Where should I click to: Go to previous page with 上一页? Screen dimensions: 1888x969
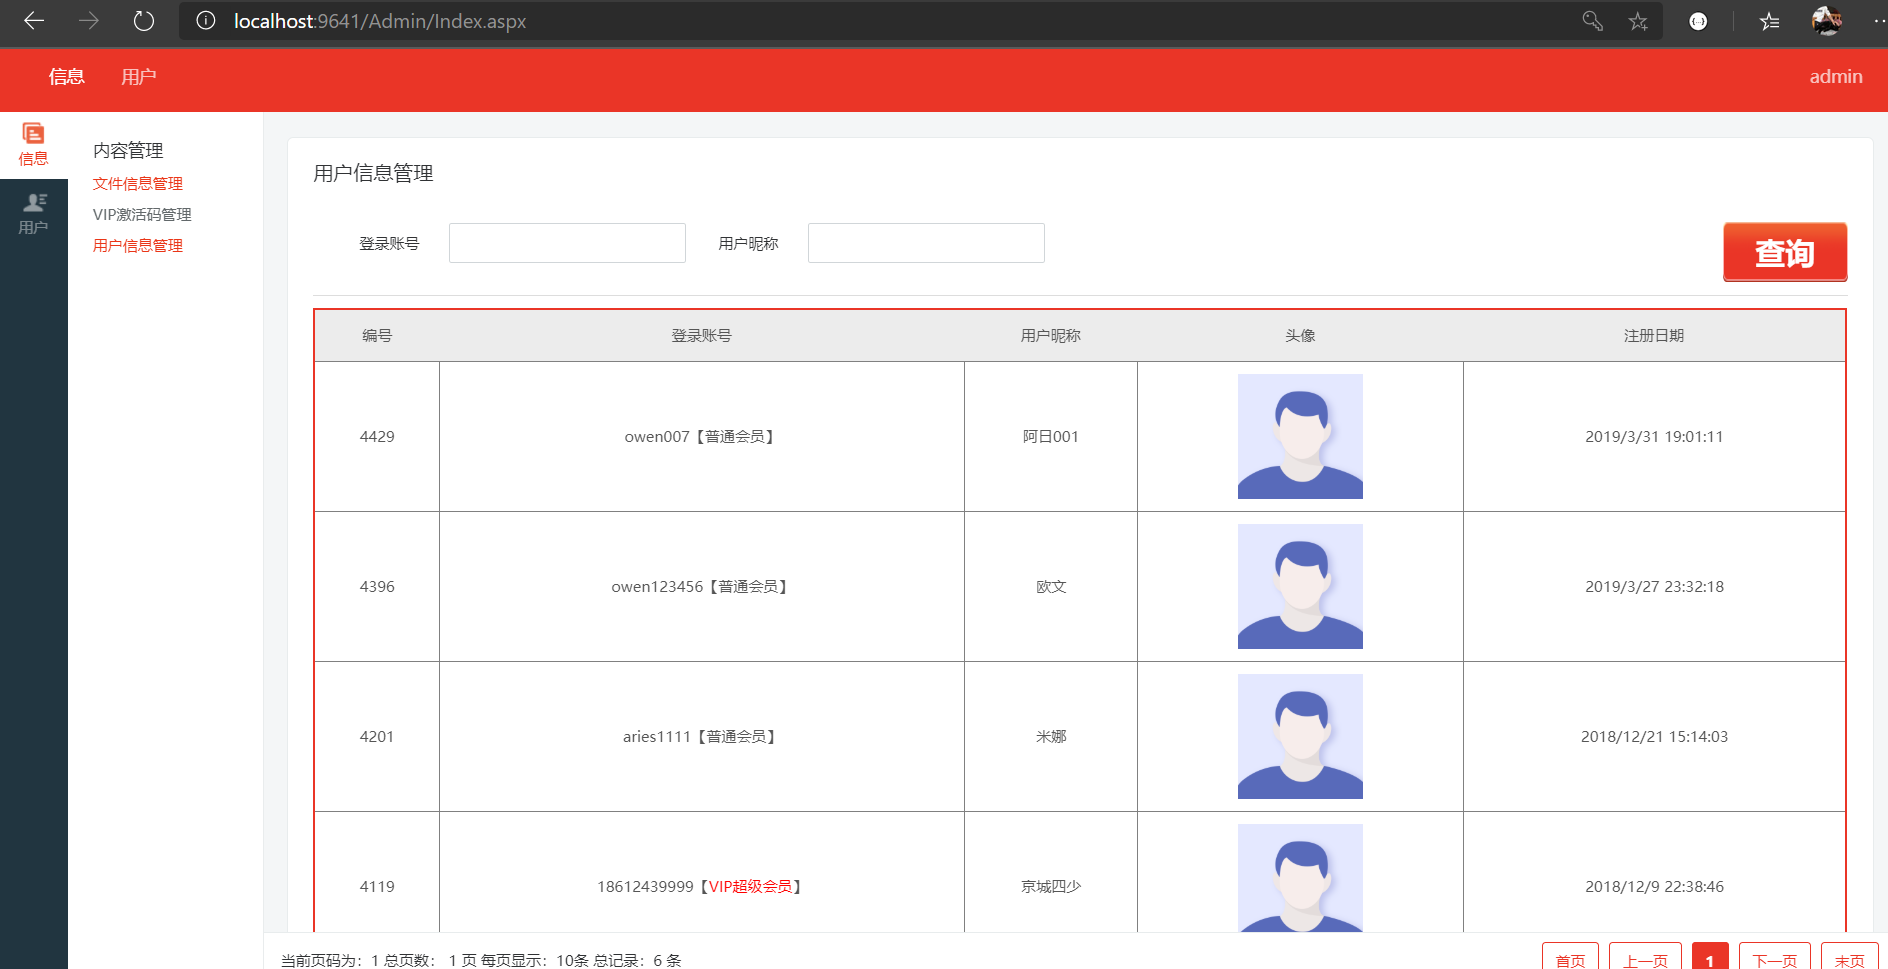(x=1645, y=957)
